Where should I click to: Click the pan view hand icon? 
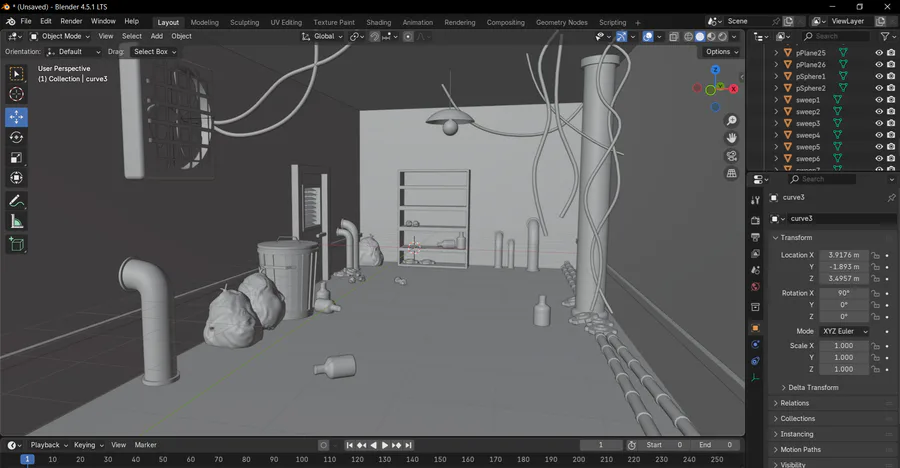731,138
